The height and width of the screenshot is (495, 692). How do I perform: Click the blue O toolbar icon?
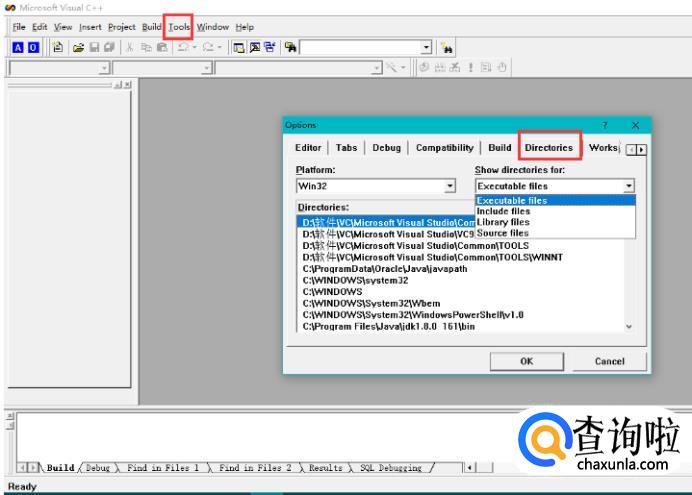point(33,47)
